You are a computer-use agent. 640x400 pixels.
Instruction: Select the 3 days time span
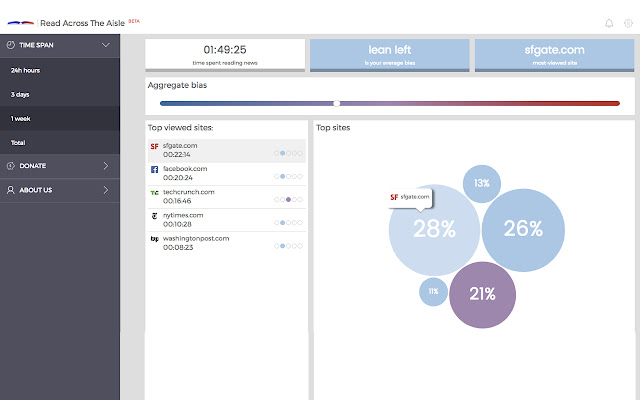point(20,95)
